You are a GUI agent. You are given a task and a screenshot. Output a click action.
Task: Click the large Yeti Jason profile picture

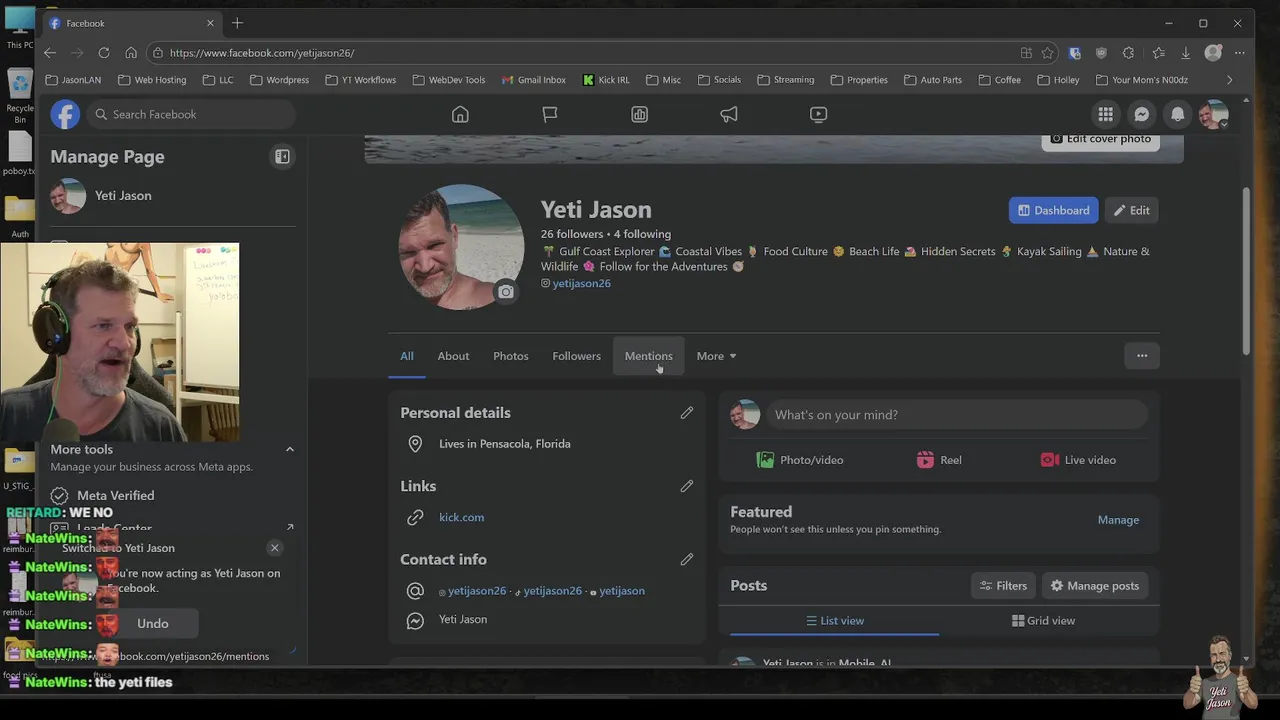point(461,246)
